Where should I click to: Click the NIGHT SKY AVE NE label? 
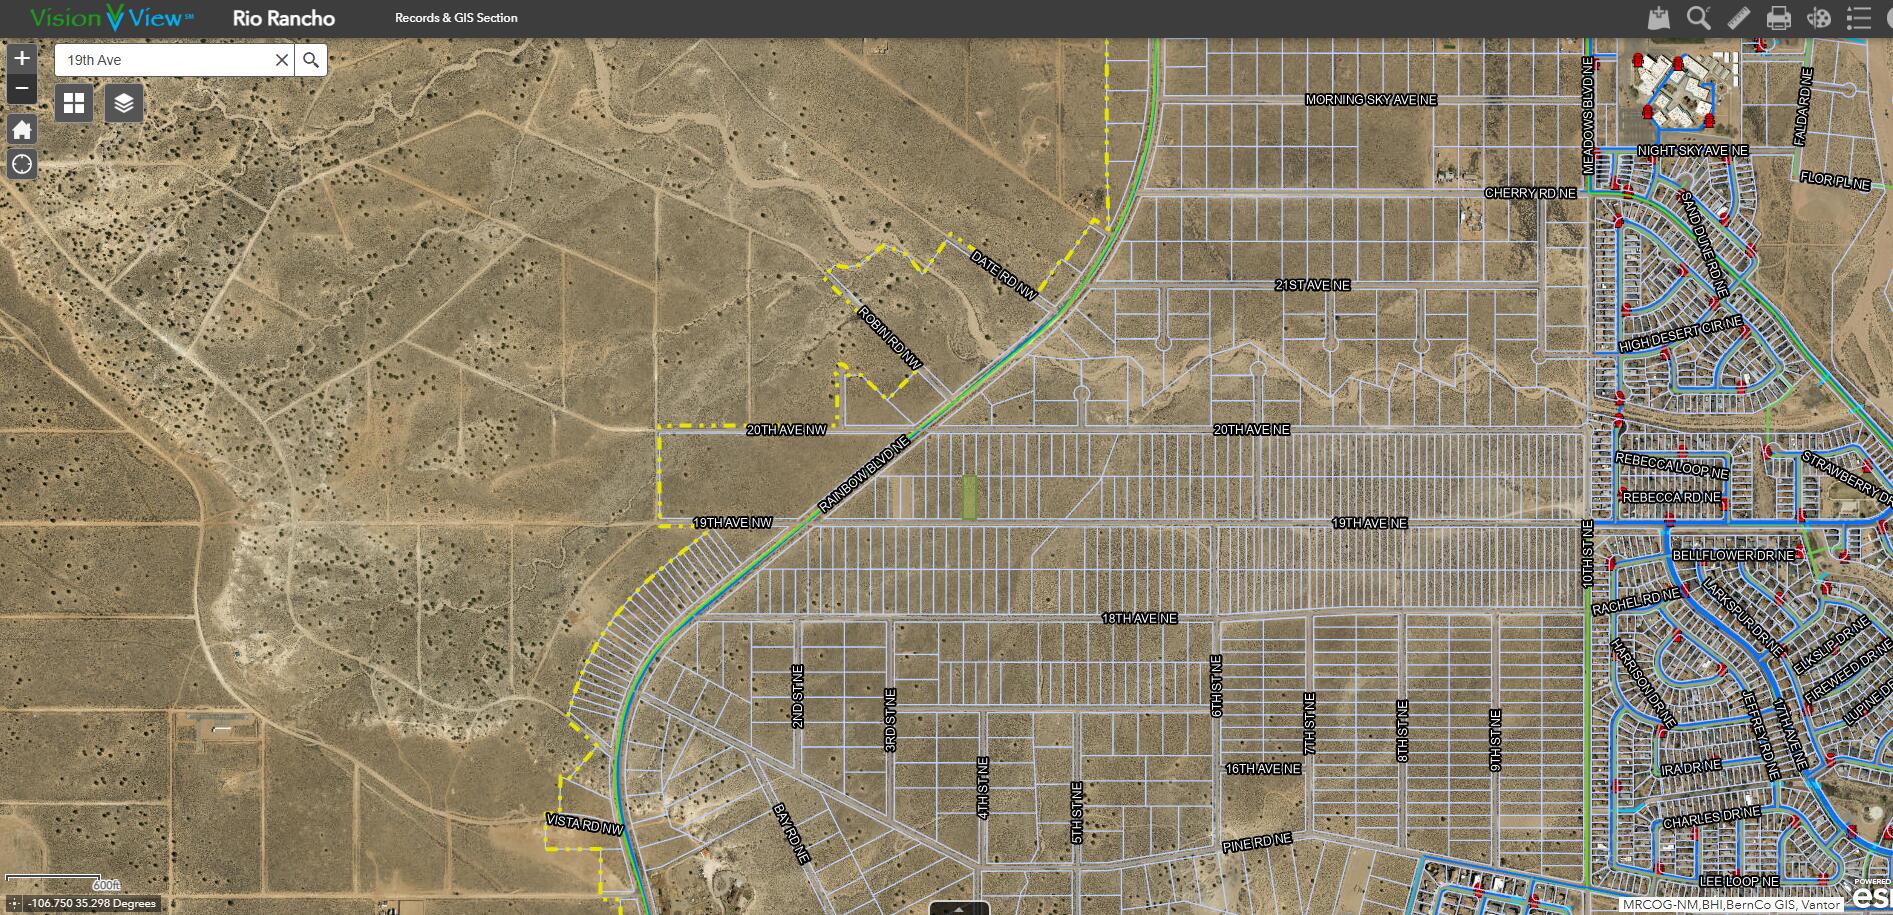click(x=1693, y=151)
